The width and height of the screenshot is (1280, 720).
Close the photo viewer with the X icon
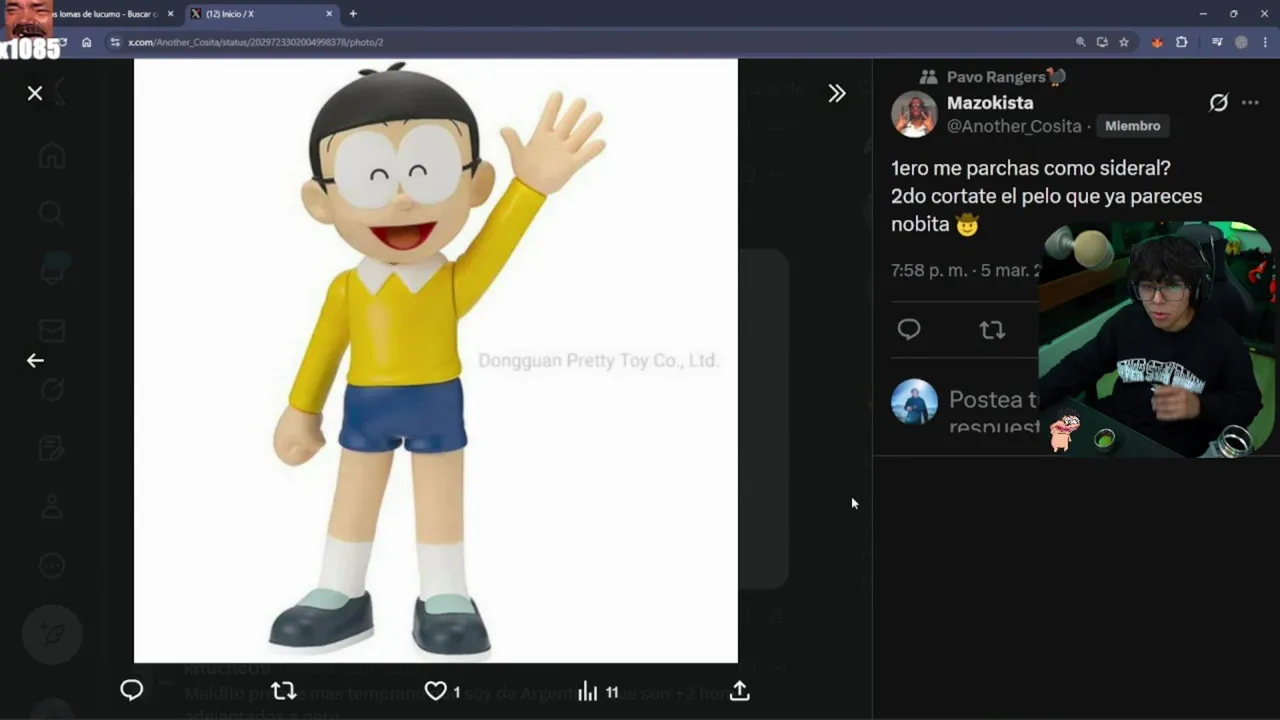[x=35, y=93]
